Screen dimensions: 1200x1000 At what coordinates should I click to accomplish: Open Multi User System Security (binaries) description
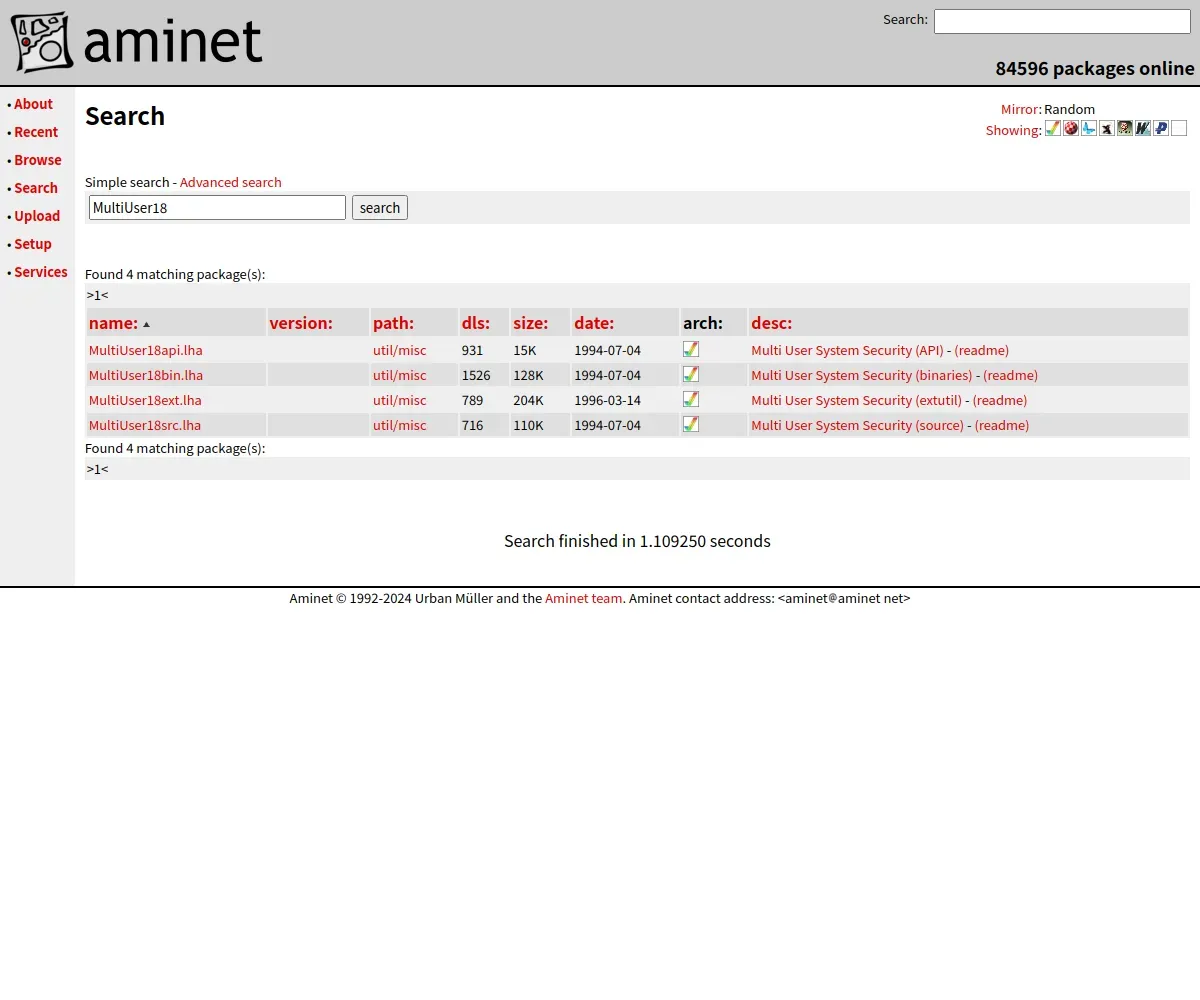point(862,375)
